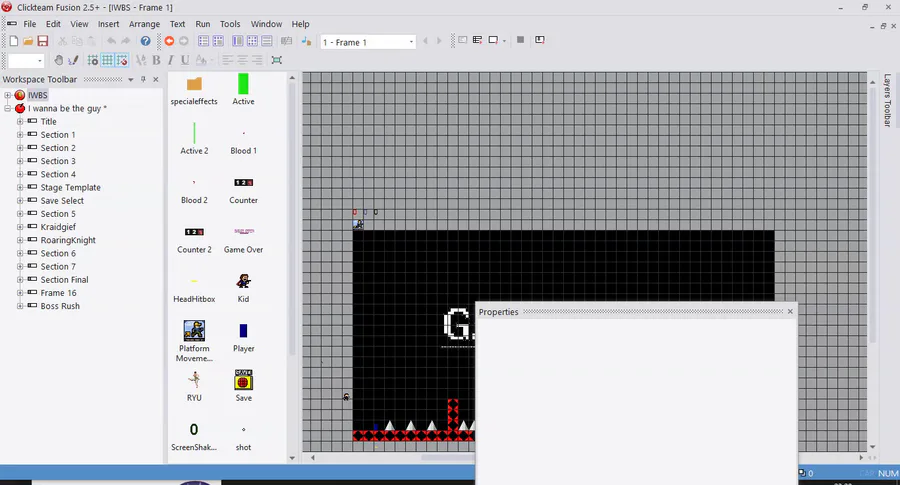
Task: Click the Stop square icon
Action: click(x=521, y=40)
